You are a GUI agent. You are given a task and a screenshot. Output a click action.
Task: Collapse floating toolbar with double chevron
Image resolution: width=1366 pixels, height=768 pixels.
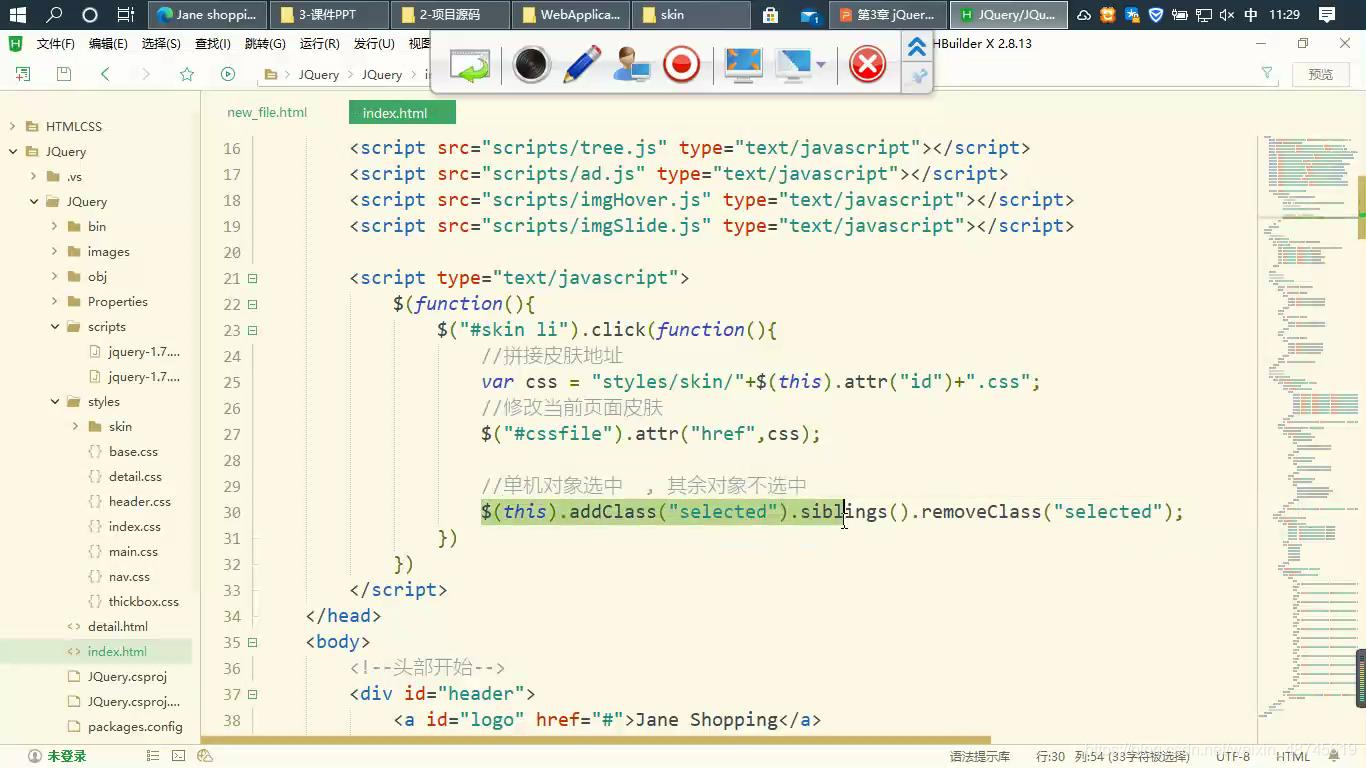click(917, 46)
